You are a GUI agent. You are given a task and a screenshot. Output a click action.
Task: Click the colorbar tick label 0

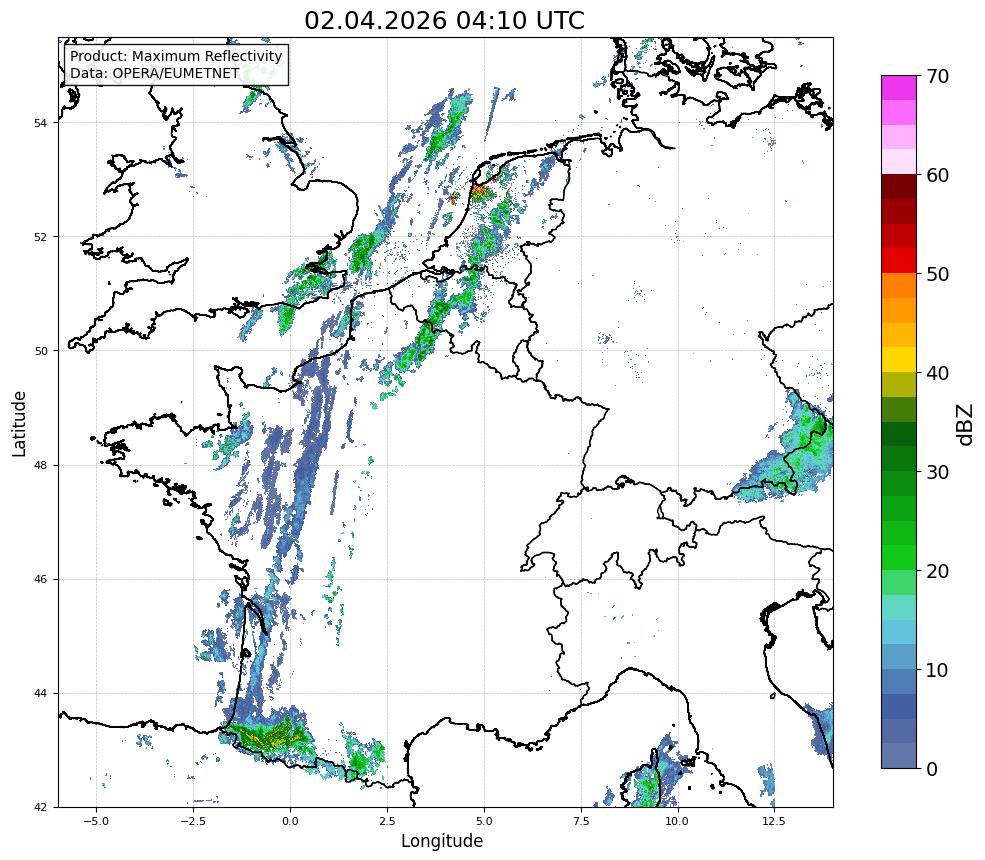(x=932, y=769)
